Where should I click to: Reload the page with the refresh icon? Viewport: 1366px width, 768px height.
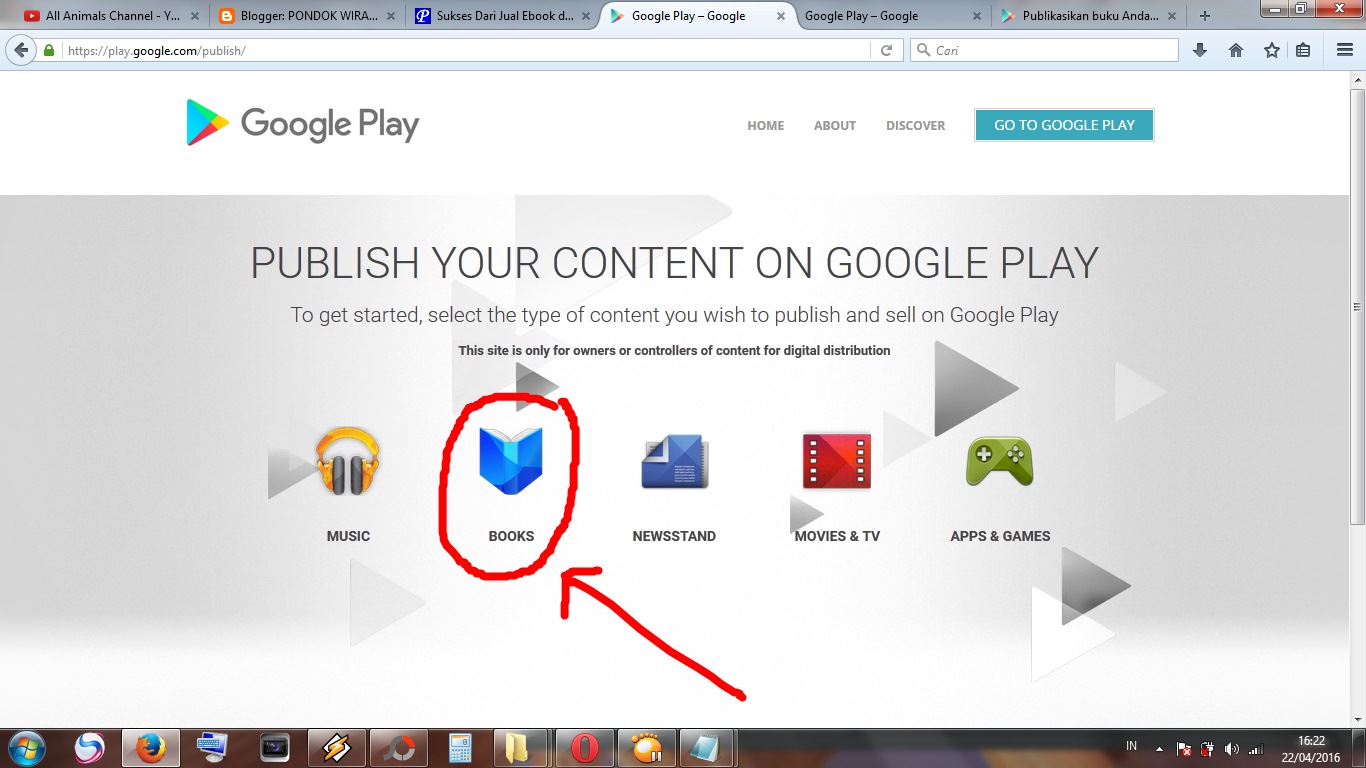(886, 50)
